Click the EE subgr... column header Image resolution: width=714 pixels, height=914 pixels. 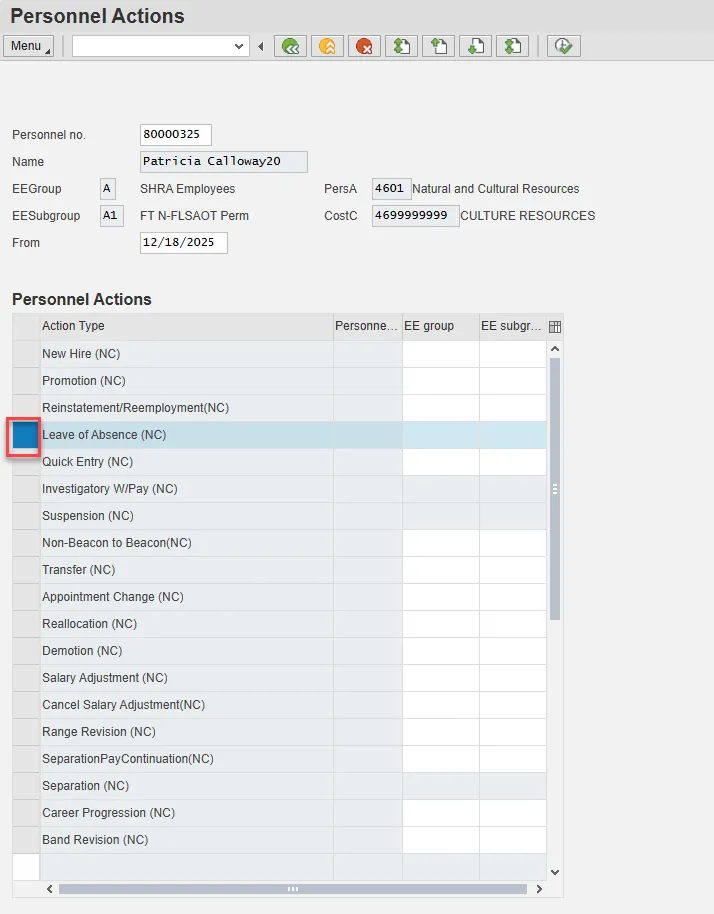coord(513,326)
